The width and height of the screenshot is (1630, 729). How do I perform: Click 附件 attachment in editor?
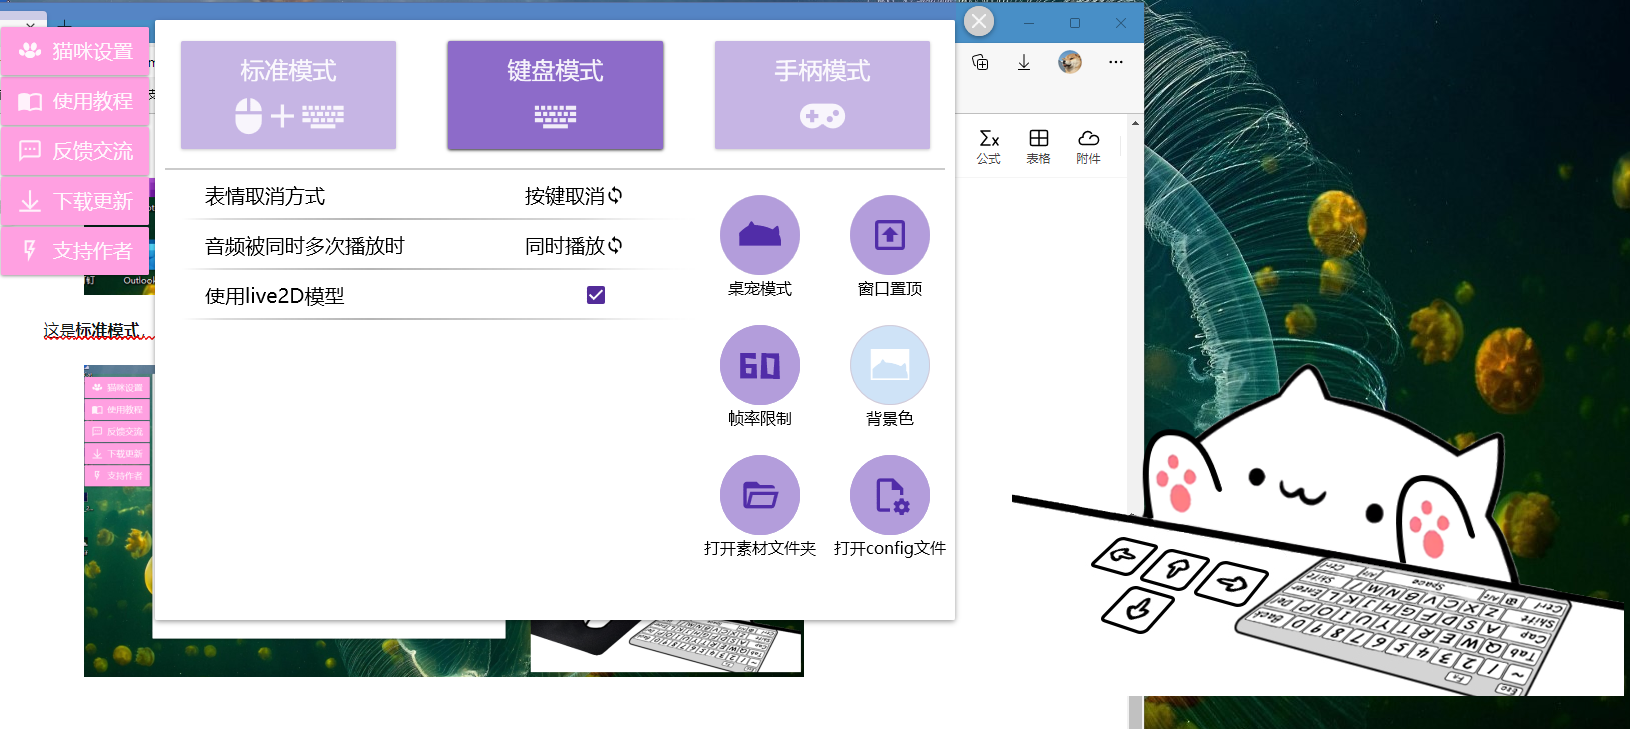point(1089,146)
